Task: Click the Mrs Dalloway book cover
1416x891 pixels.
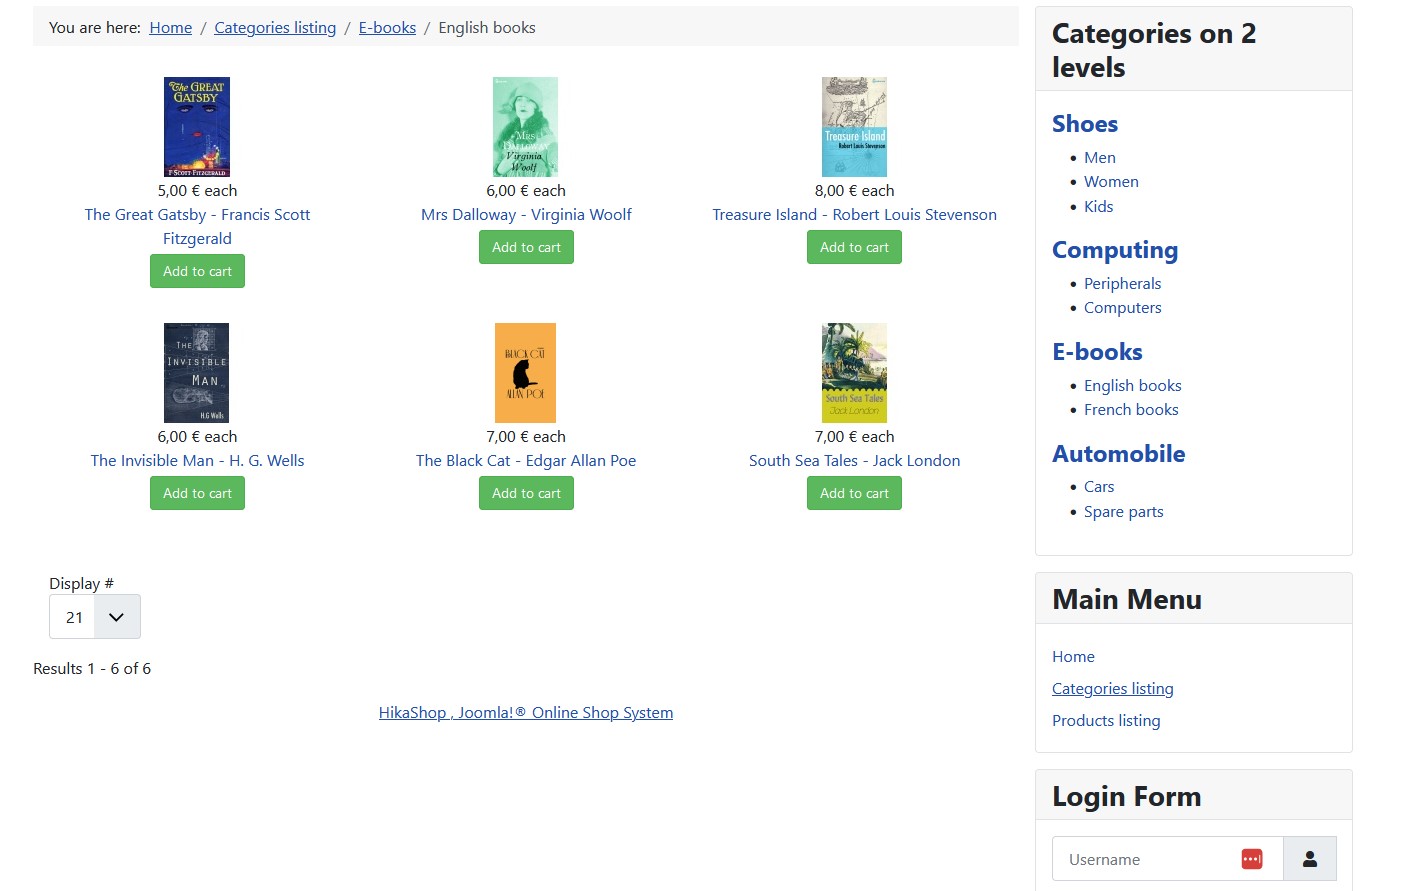Action: (x=525, y=127)
